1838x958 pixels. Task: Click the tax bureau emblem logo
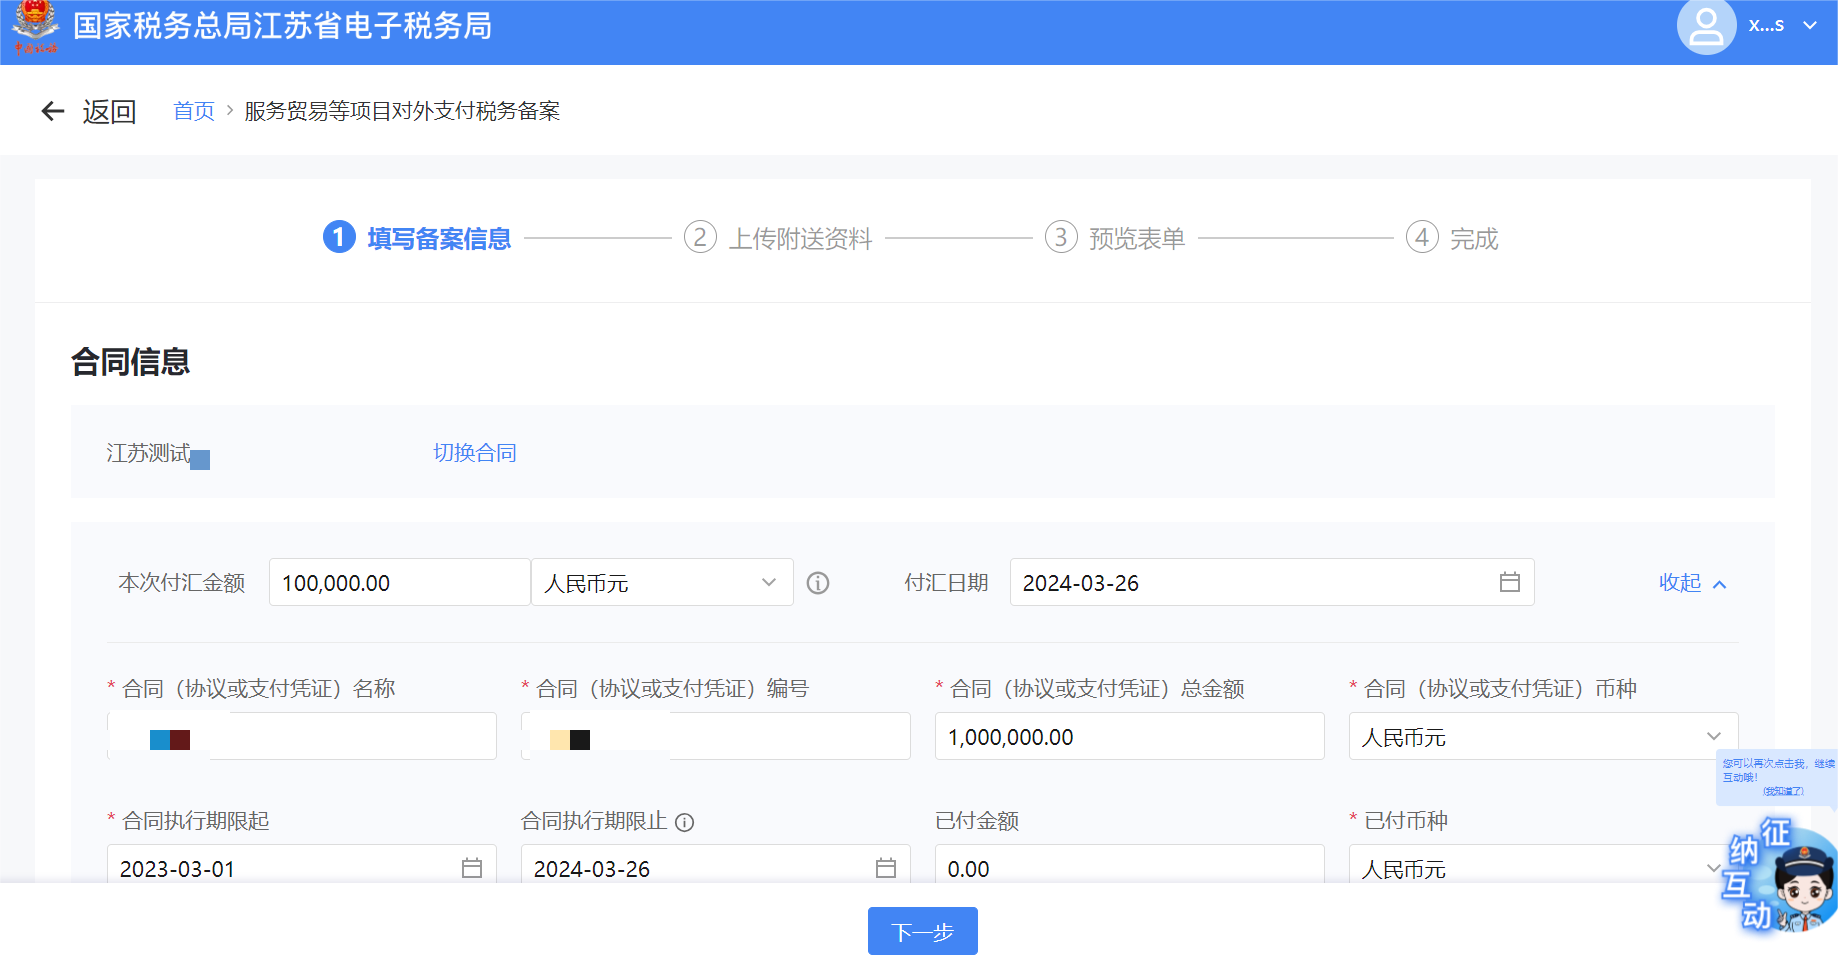pos(35,27)
